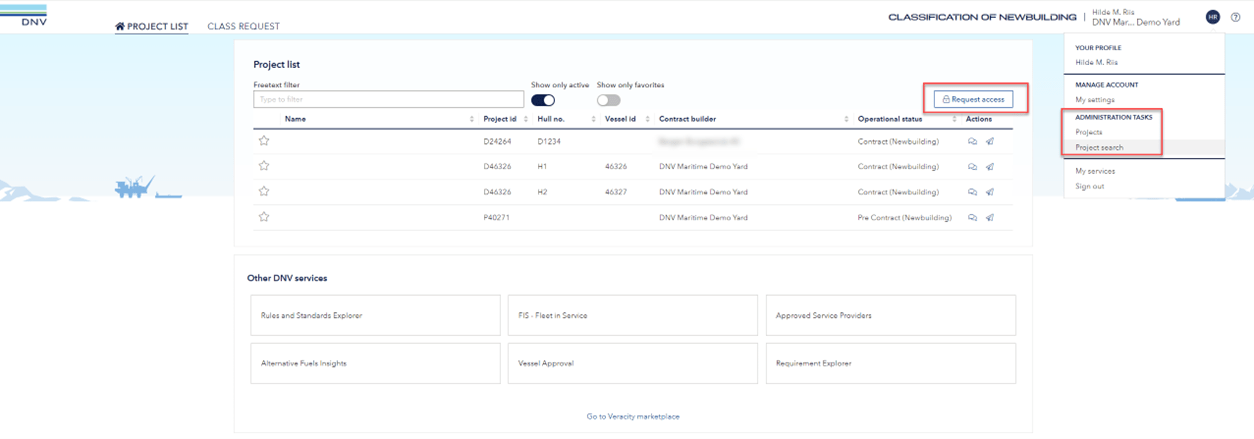The width and height of the screenshot is (1254, 439).
Task: Focus the Freetext filter input field
Action: tap(389, 100)
